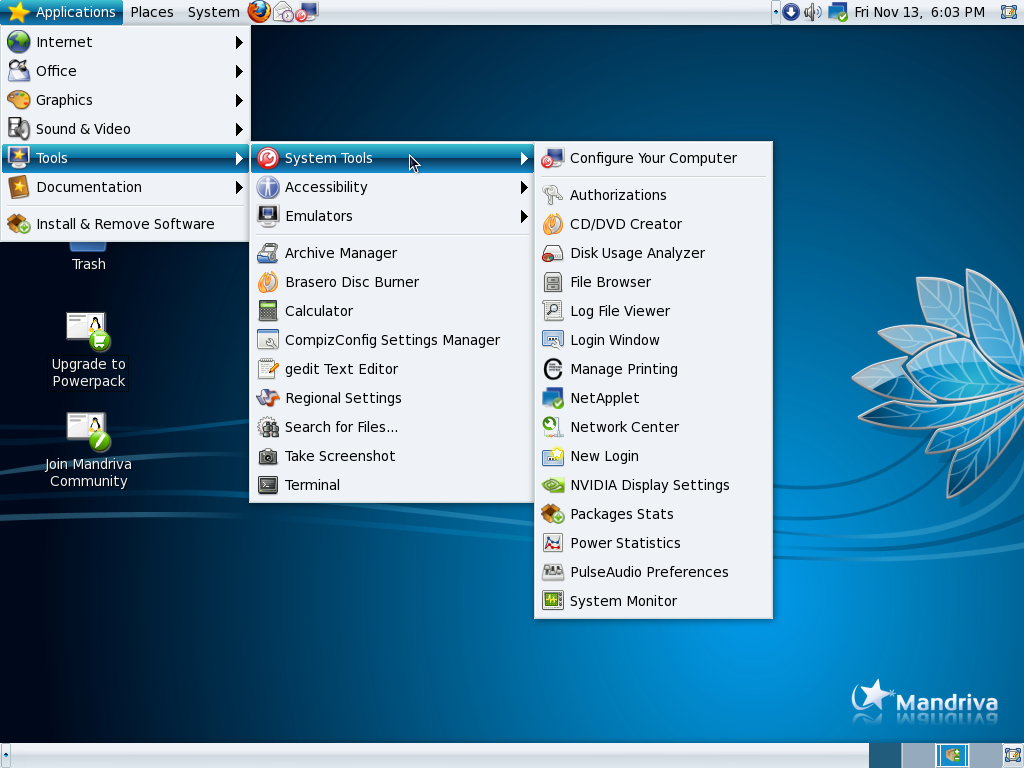Expand the Accessibility submenu arrow
This screenshot has height=768, width=1024.
click(x=524, y=187)
